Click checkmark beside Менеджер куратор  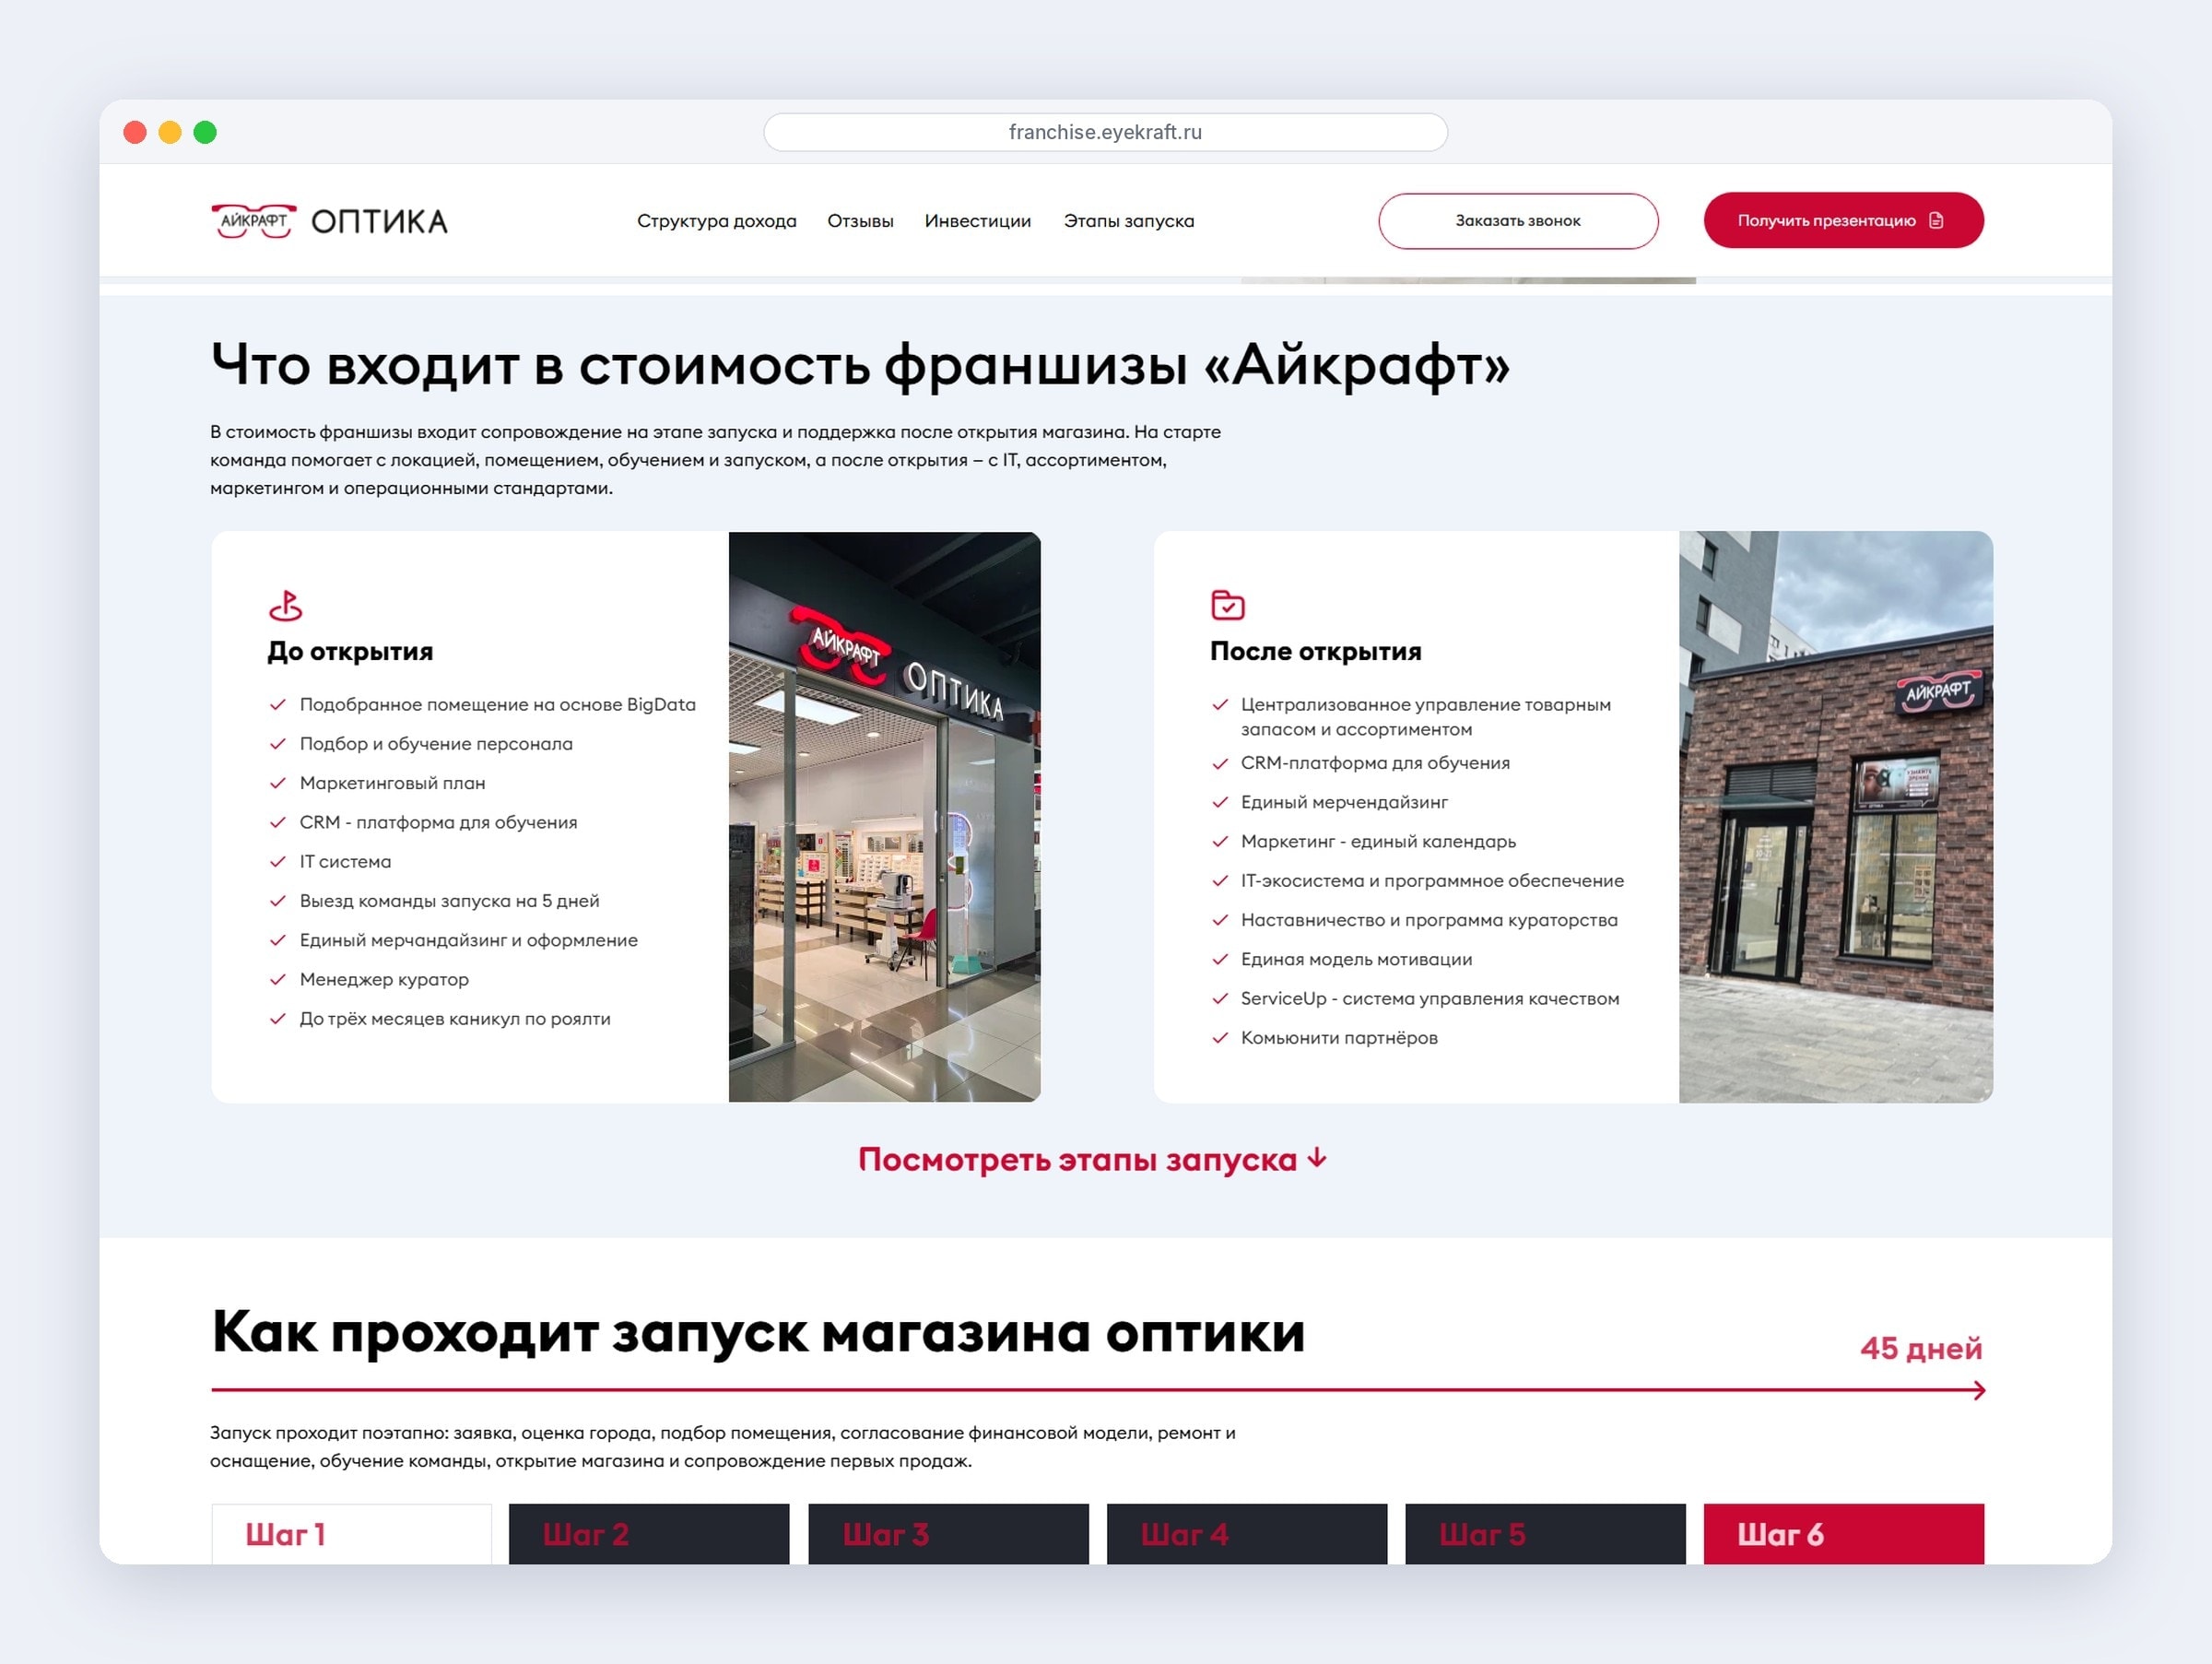pos(278,979)
